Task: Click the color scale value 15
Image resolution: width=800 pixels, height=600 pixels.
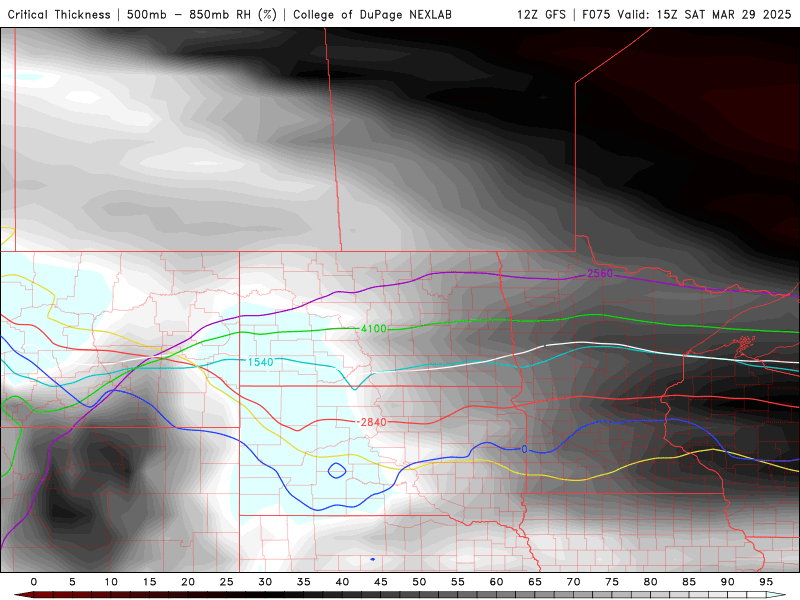Action: 149,582
